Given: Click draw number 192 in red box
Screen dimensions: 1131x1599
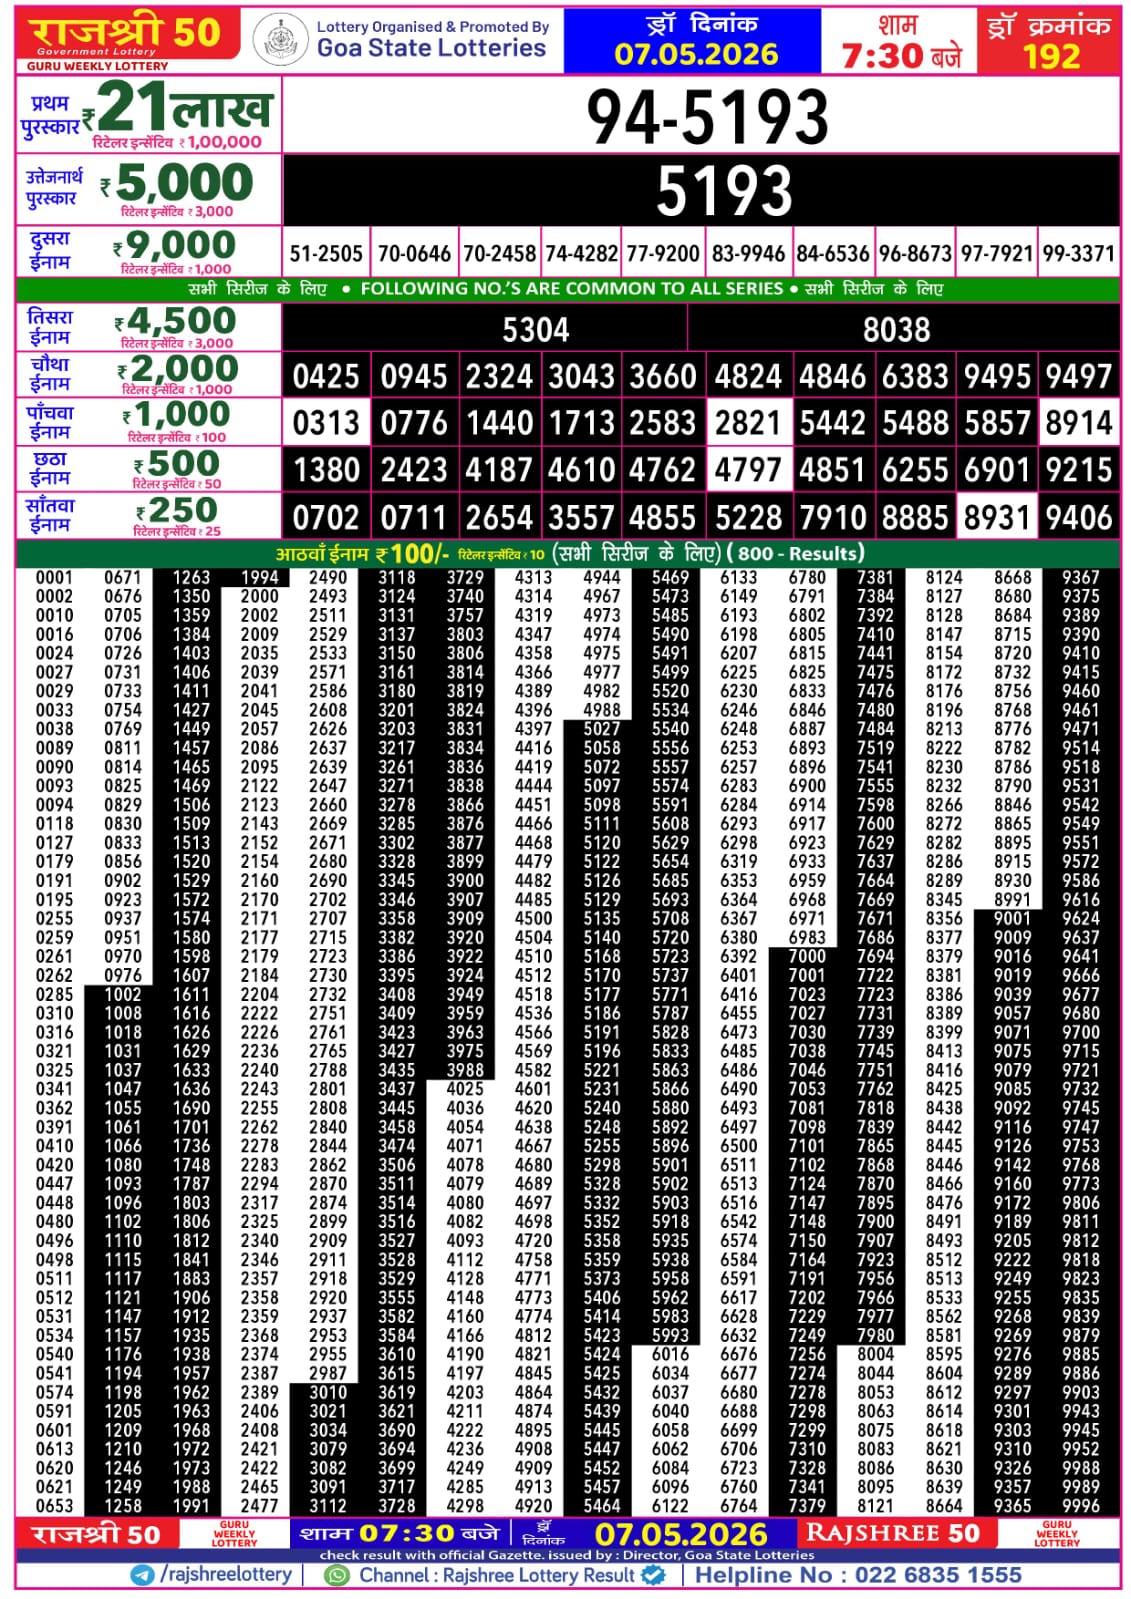Looking at the screenshot, I should (1051, 56).
